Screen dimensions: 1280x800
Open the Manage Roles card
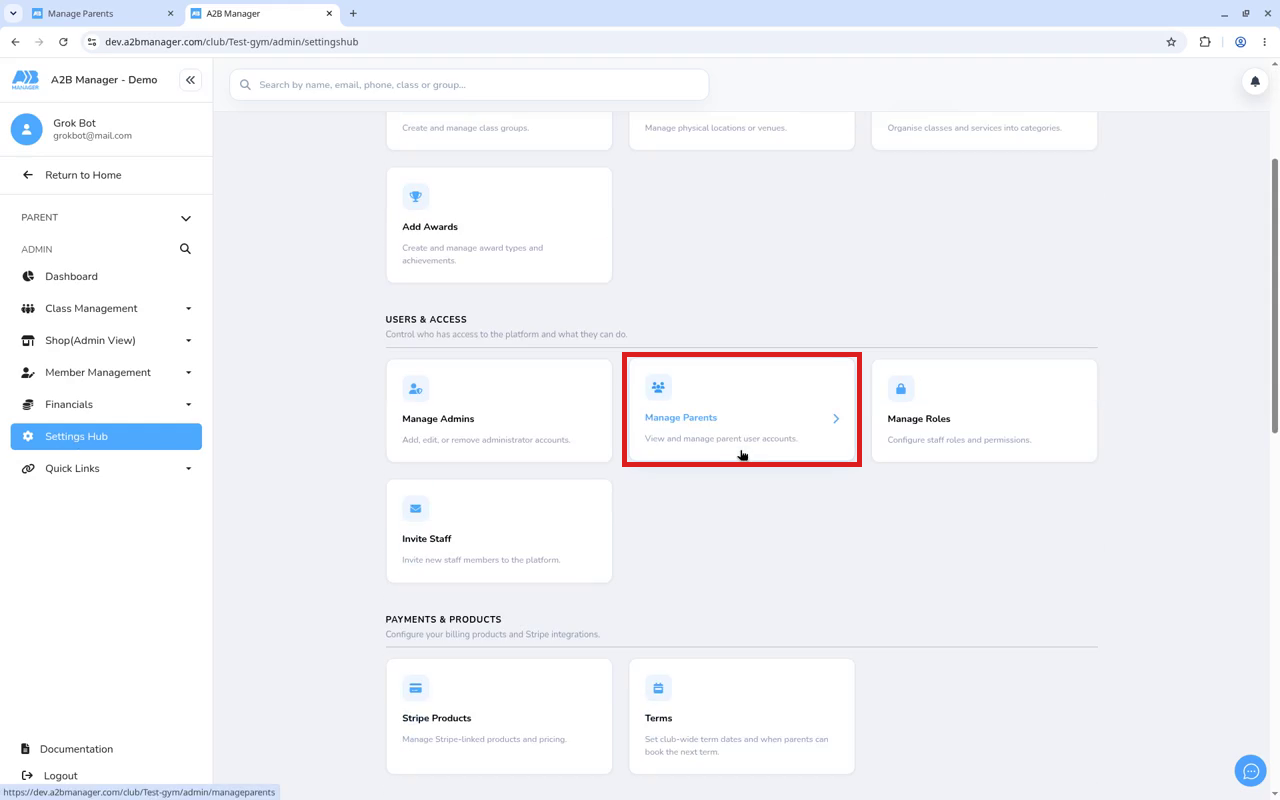984,411
